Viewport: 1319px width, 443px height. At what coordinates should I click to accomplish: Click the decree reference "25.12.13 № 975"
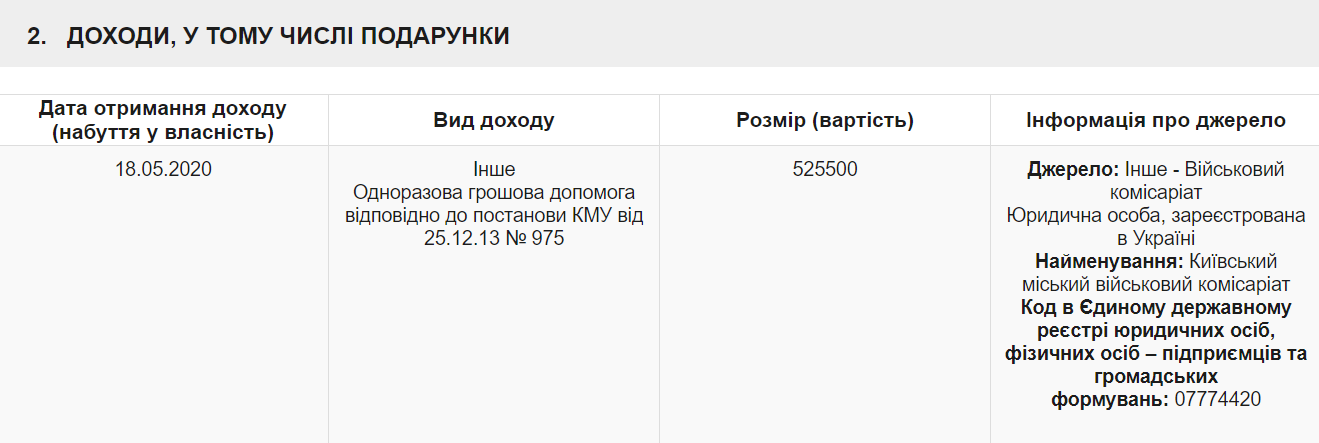tap(494, 239)
